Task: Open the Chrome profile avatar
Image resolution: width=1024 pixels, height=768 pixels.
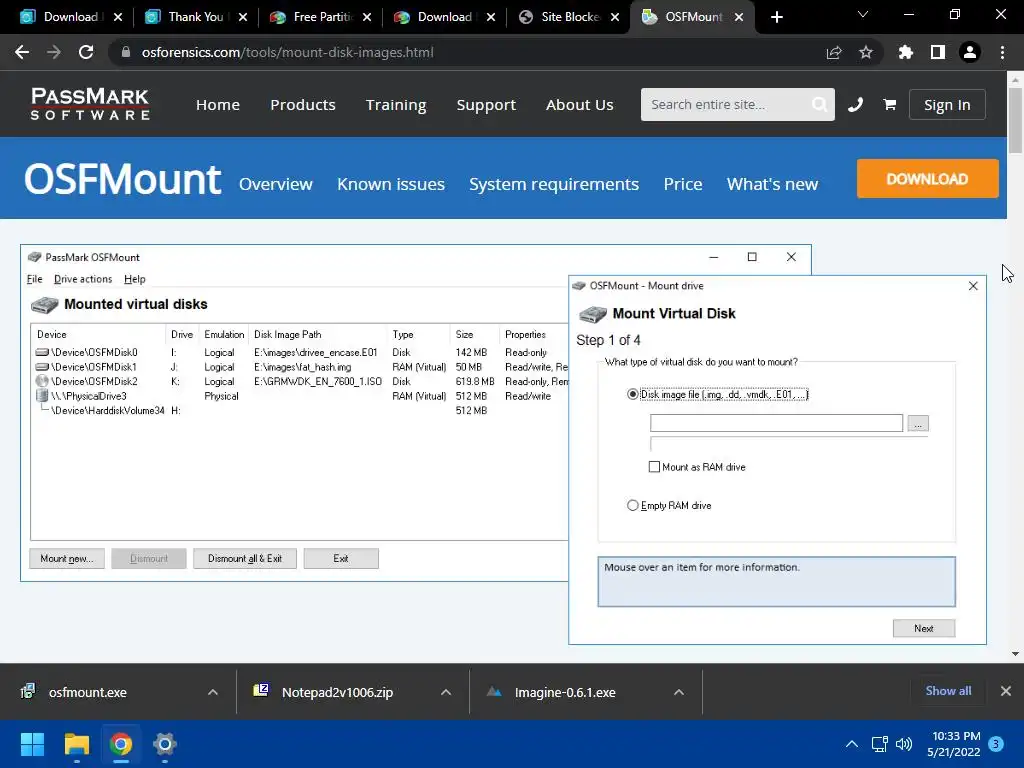Action: coord(970,52)
